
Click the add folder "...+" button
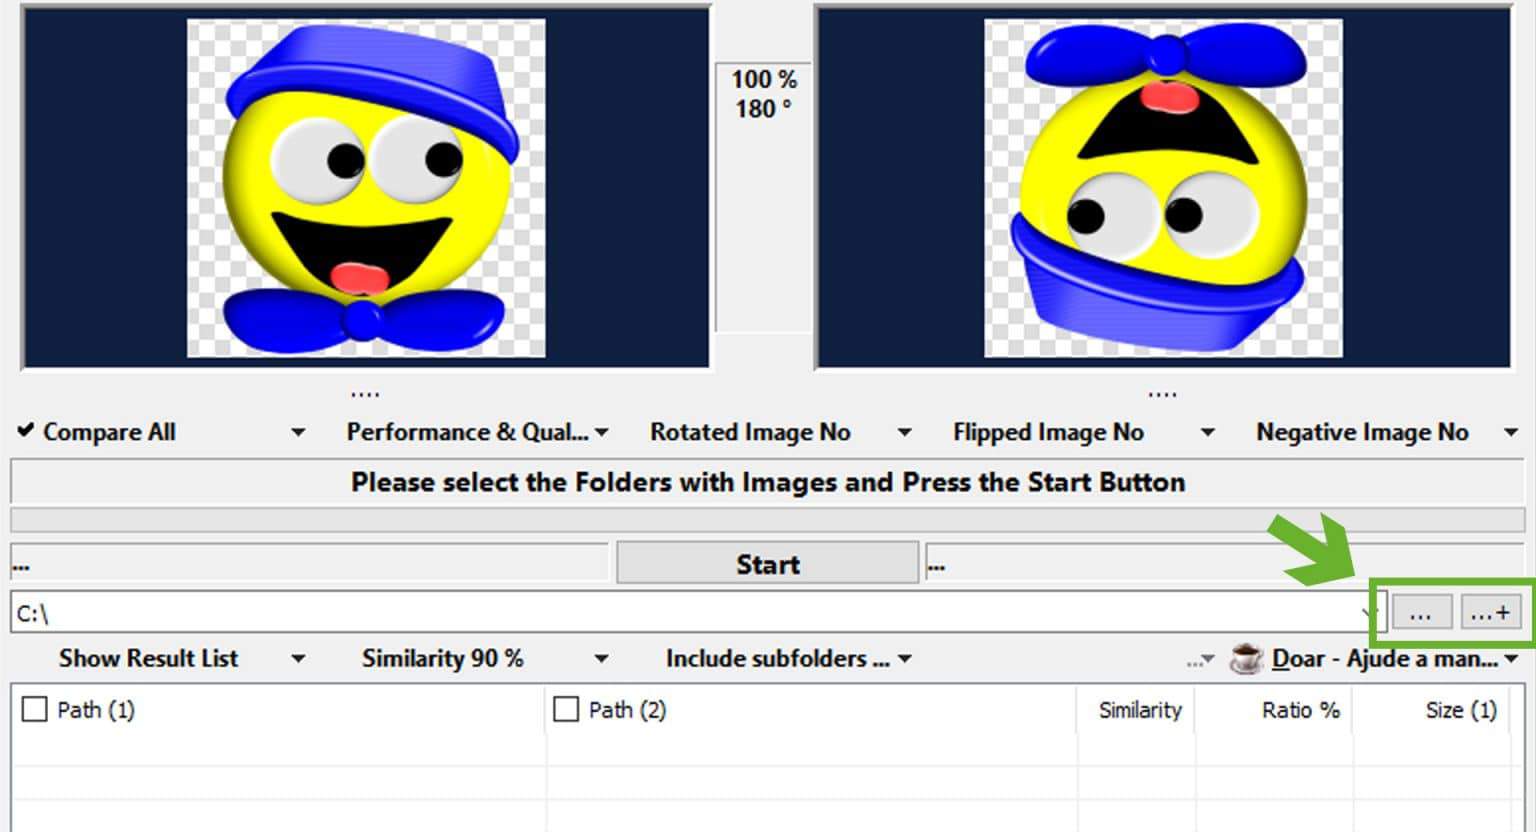1490,613
